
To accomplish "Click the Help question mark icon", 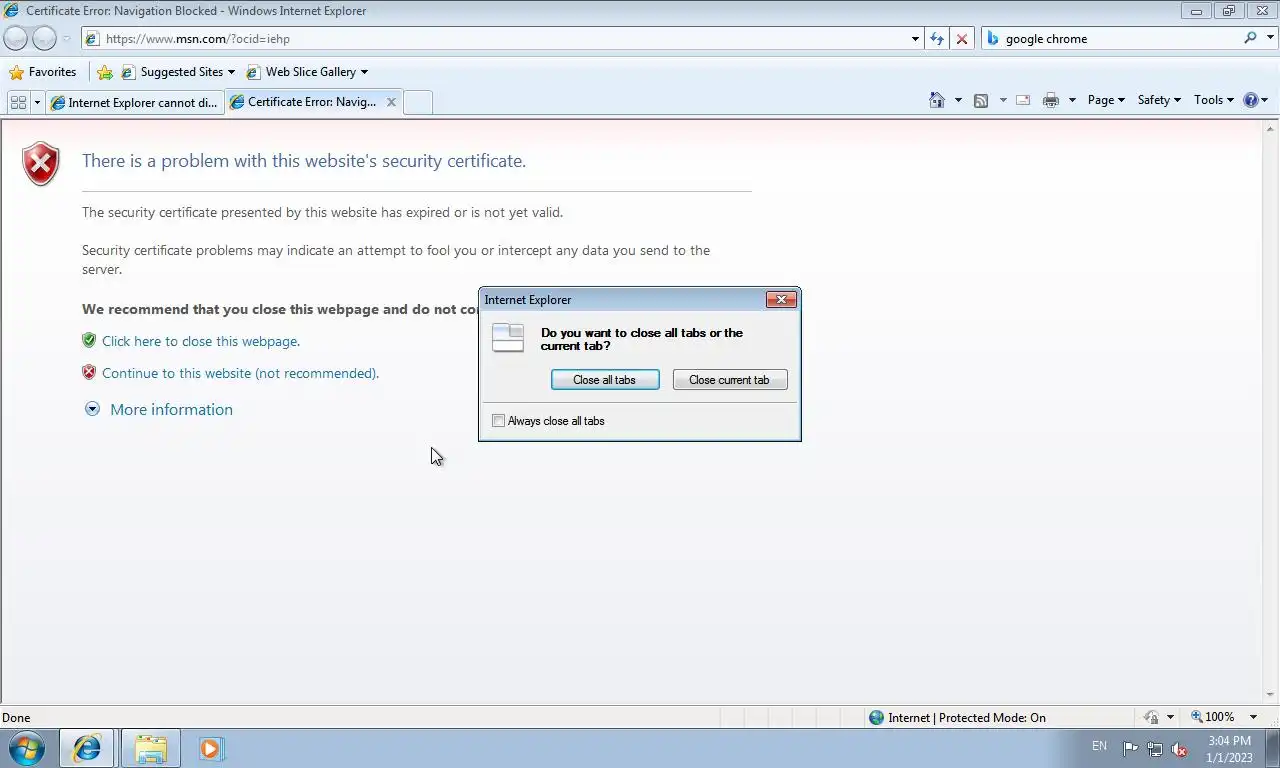I will (1250, 100).
